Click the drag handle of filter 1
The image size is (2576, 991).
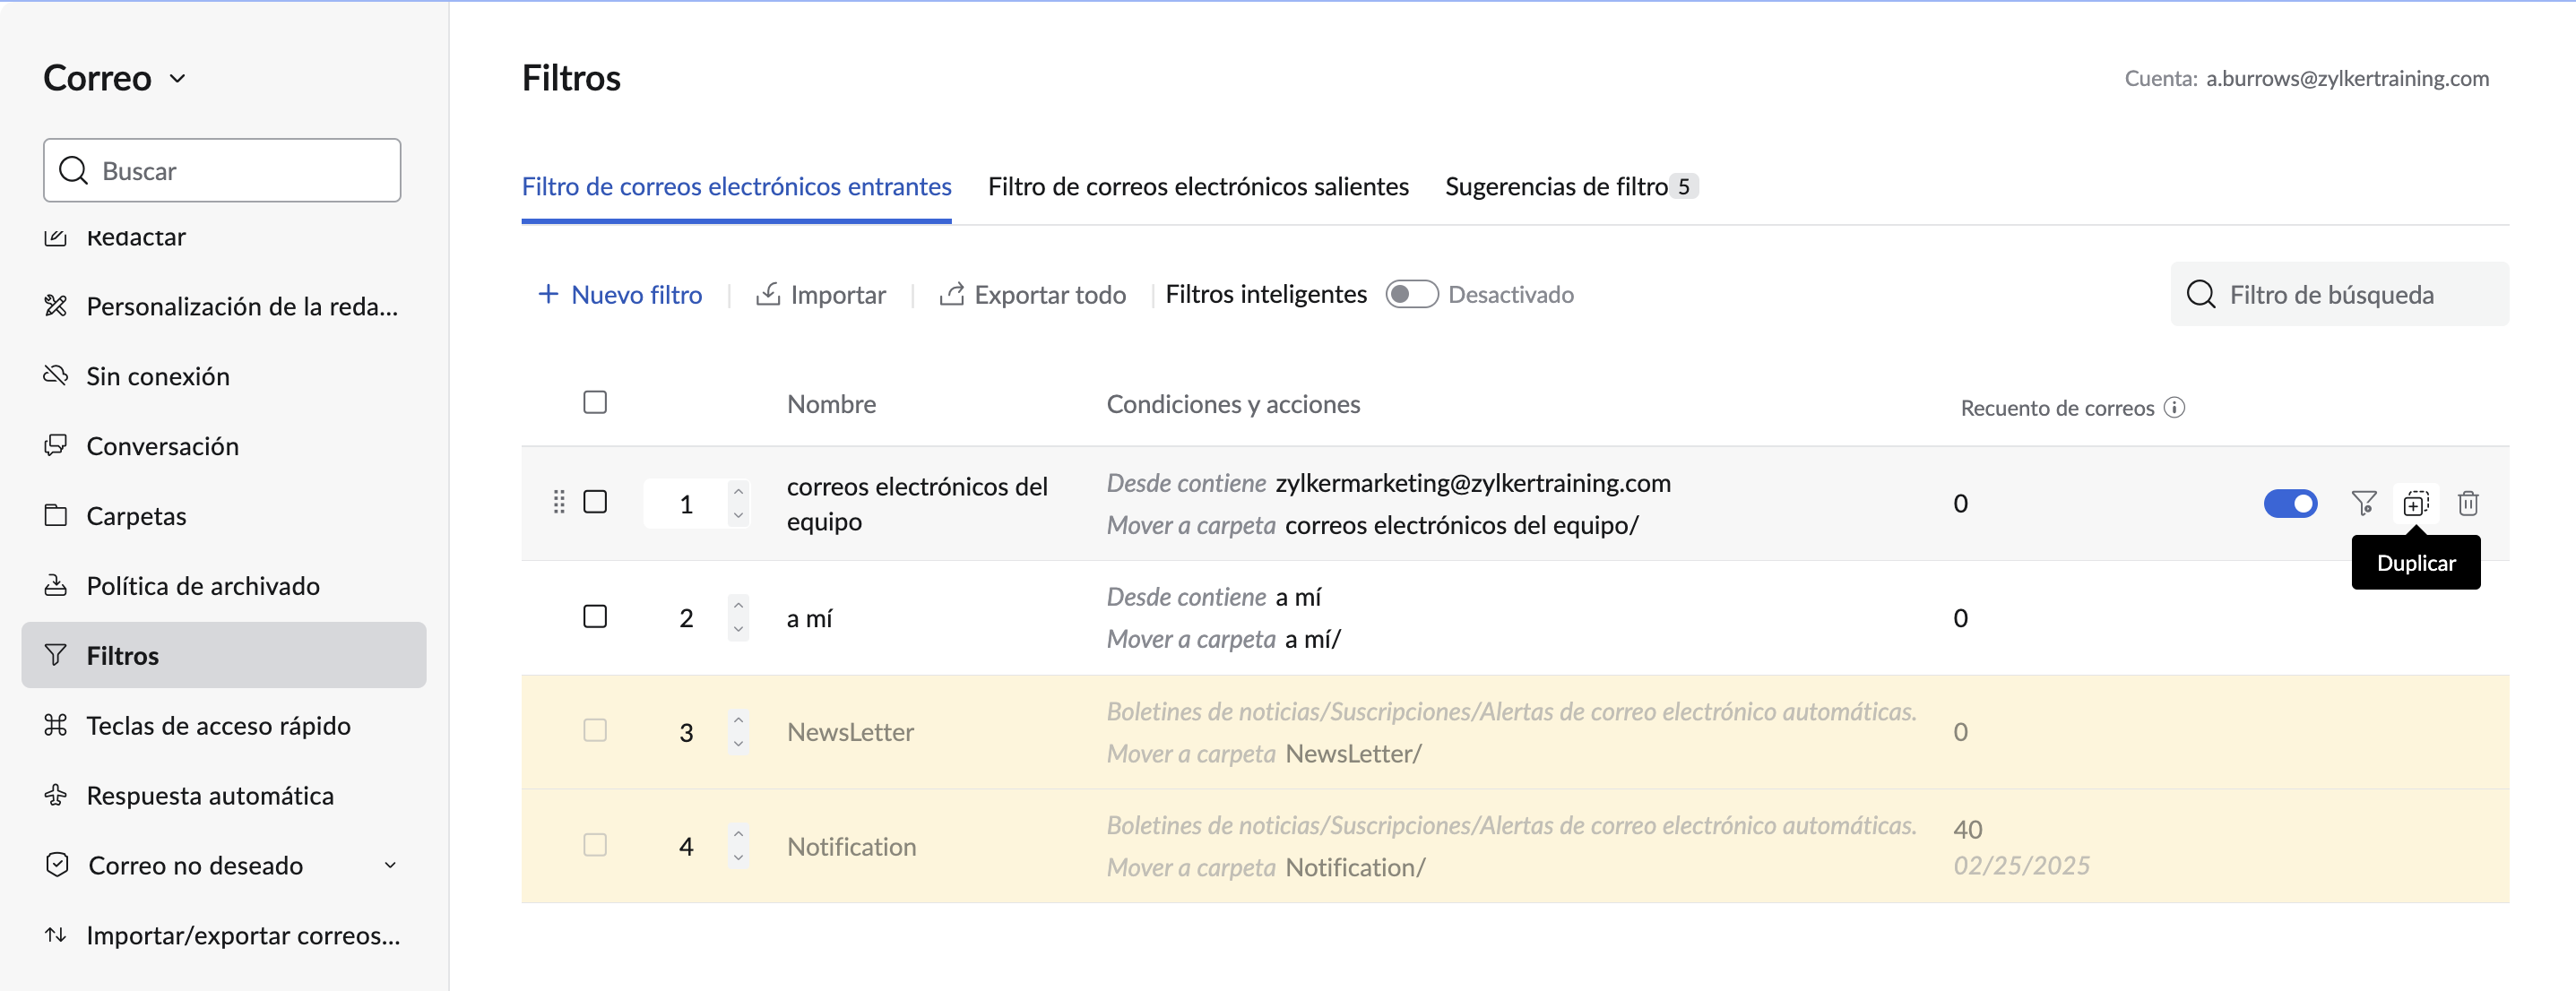tap(559, 502)
